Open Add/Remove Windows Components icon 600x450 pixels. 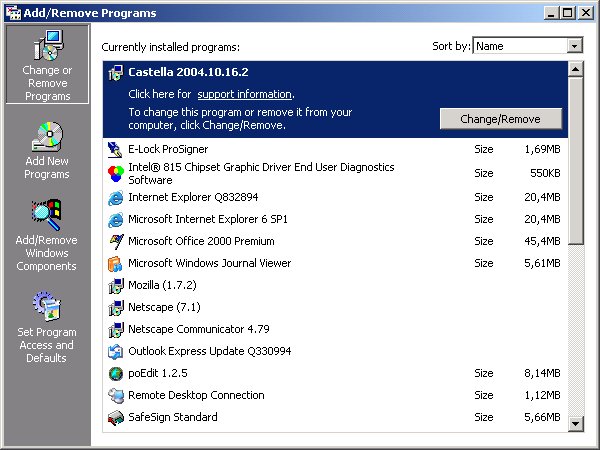tap(47, 215)
